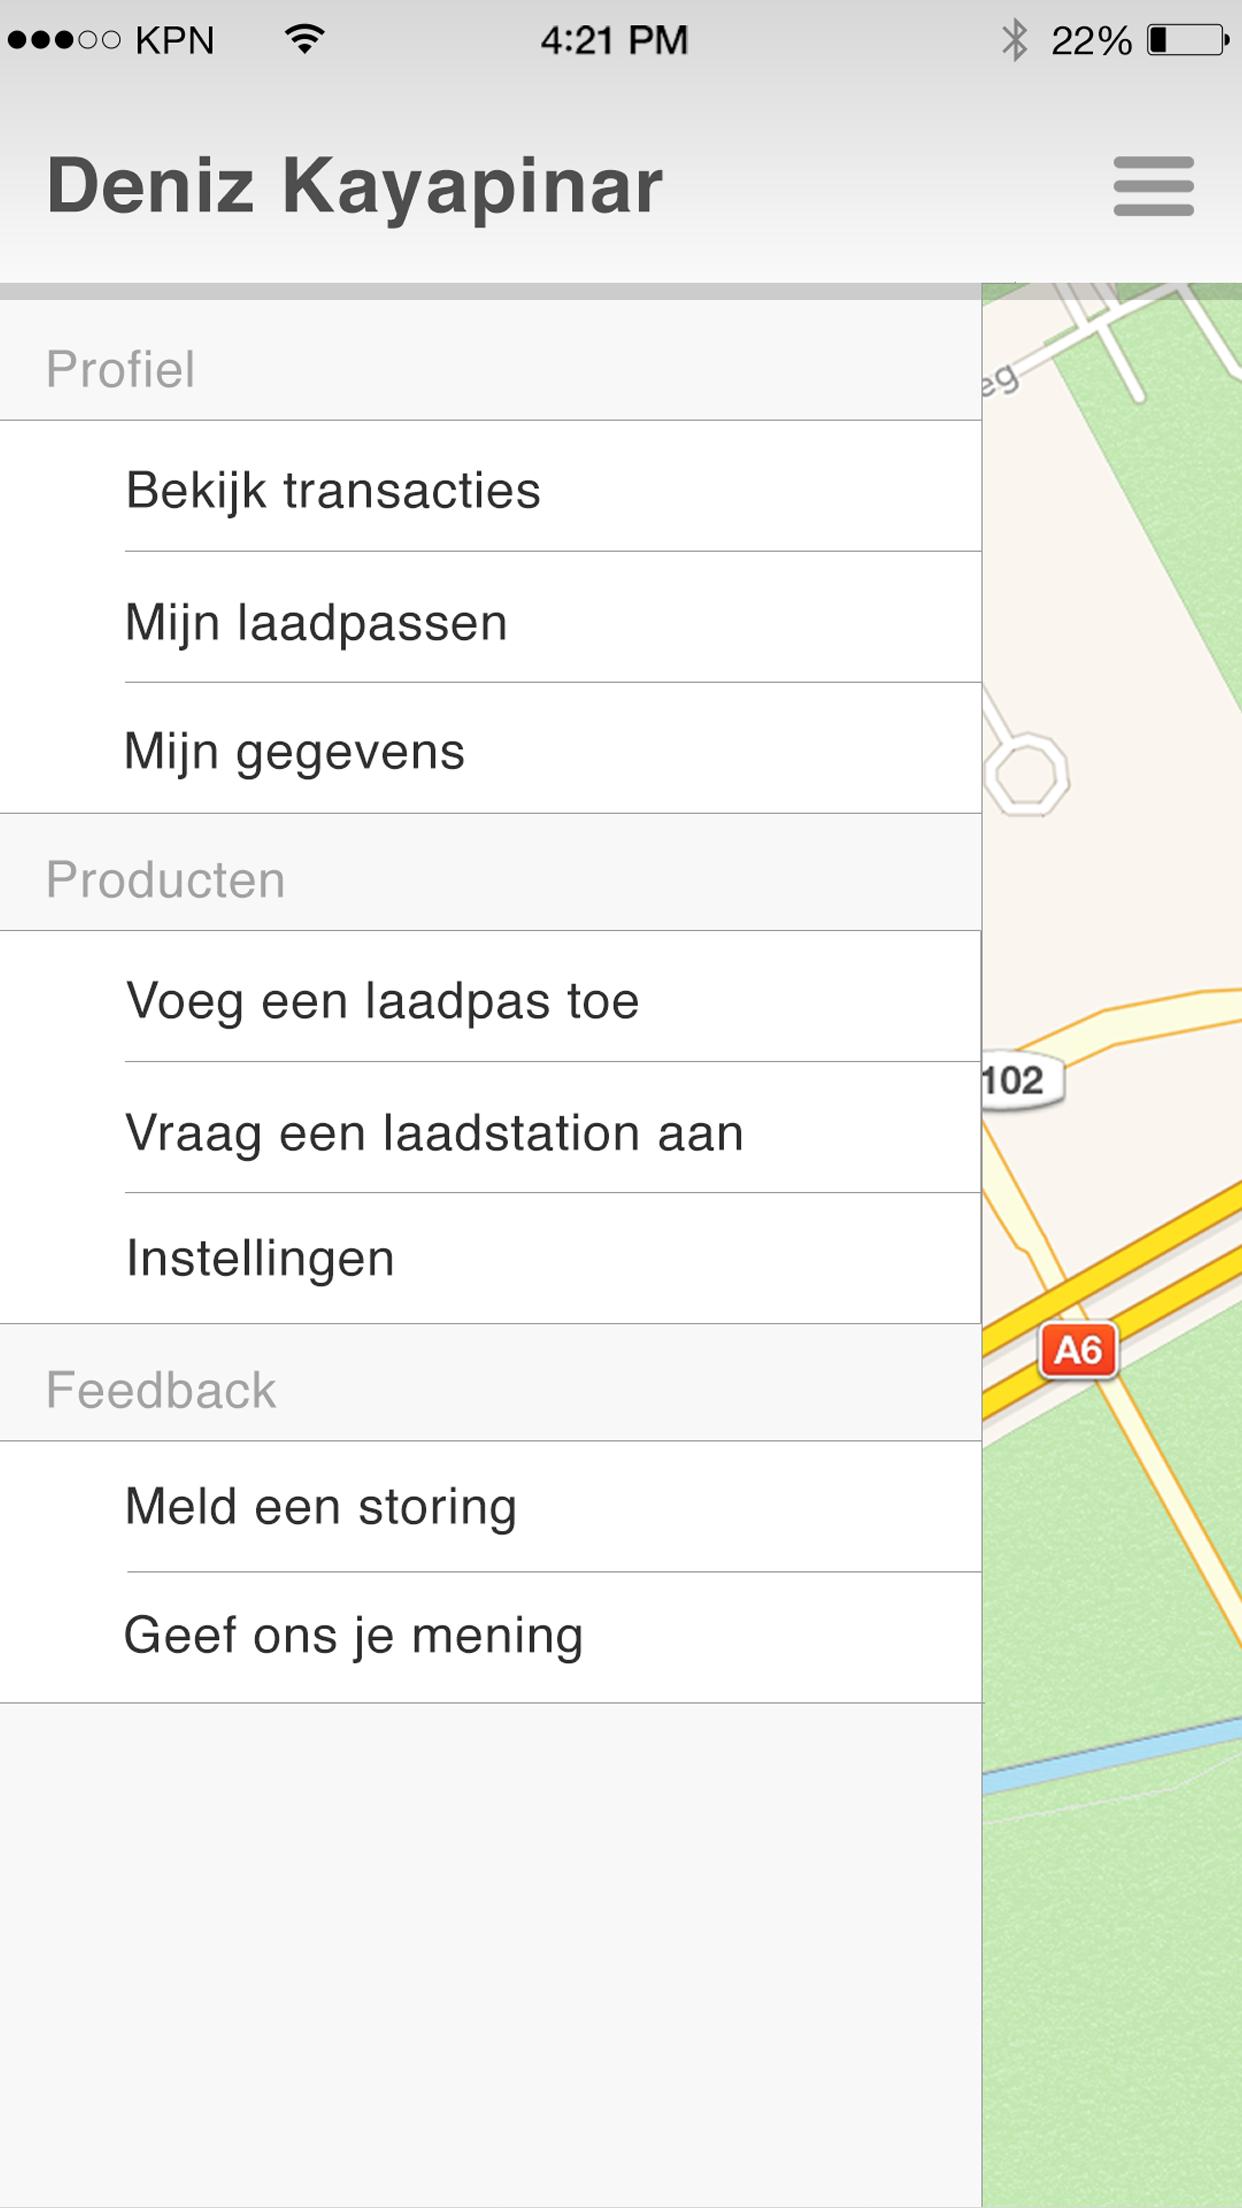Image resolution: width=1242 pixels, height=2208 pixels.
Task: Tap Meld een storing
Action: coord(320,1506)
